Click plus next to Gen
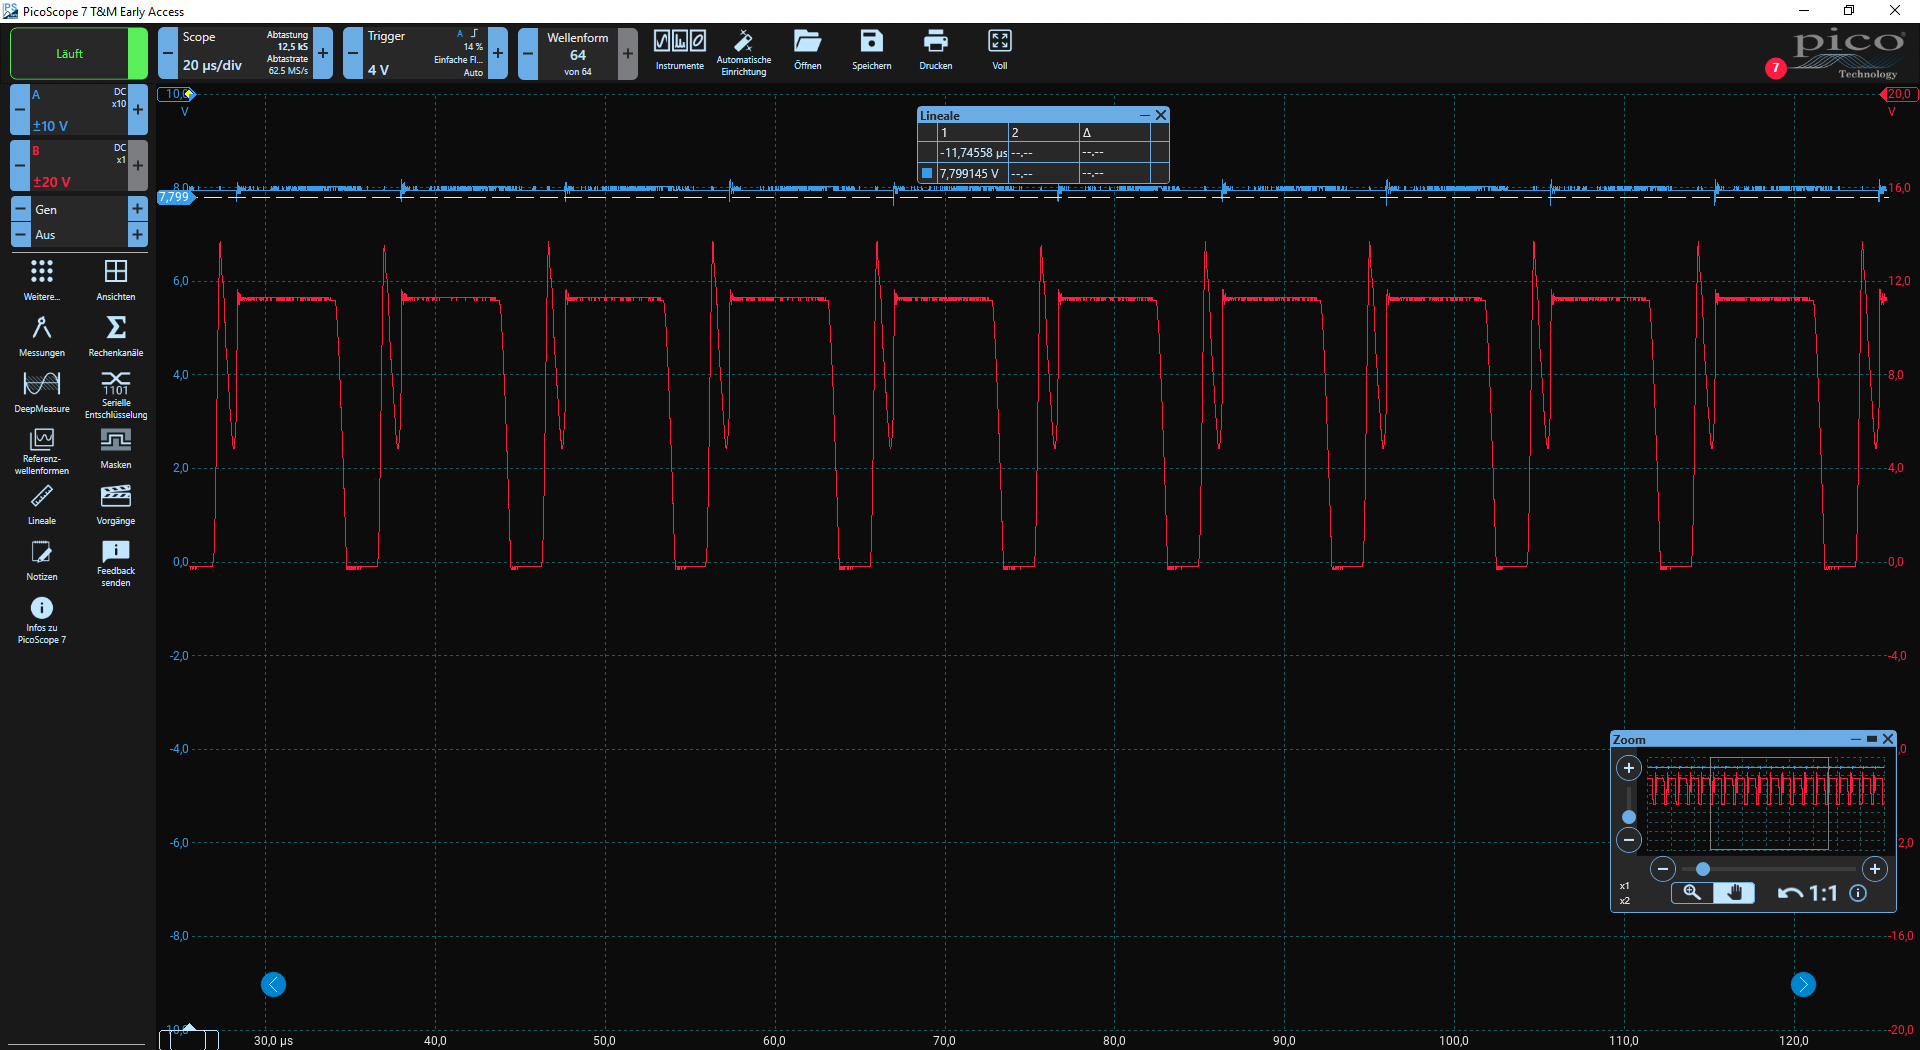This screenshot has height=1050, width=1920. (138, 209)
